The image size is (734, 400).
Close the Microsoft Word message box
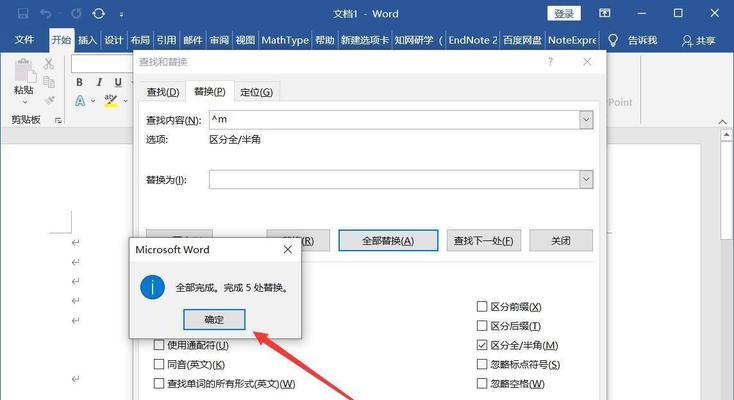[x=288, y=250]
